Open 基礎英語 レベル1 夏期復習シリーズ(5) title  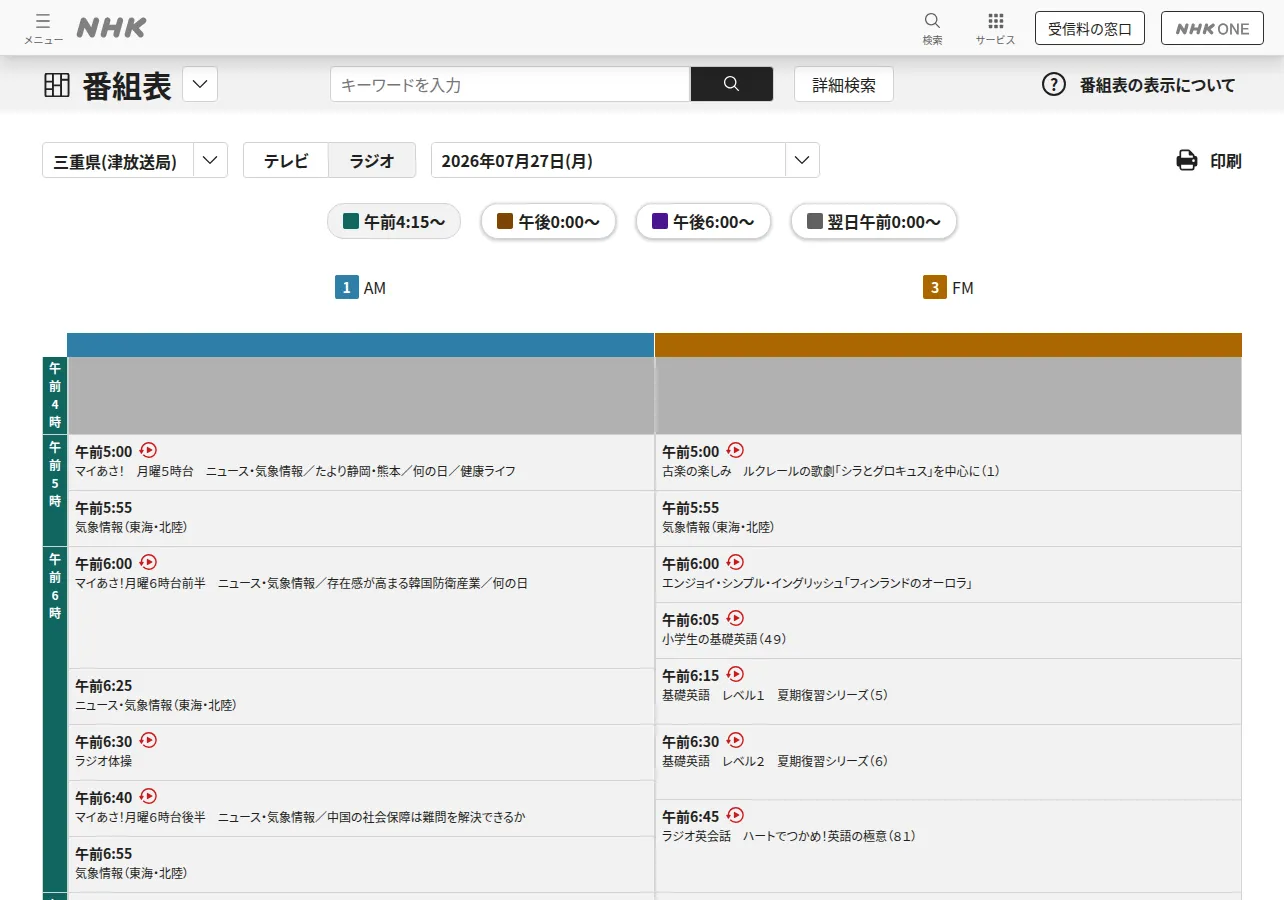click(x=775, y=695)
